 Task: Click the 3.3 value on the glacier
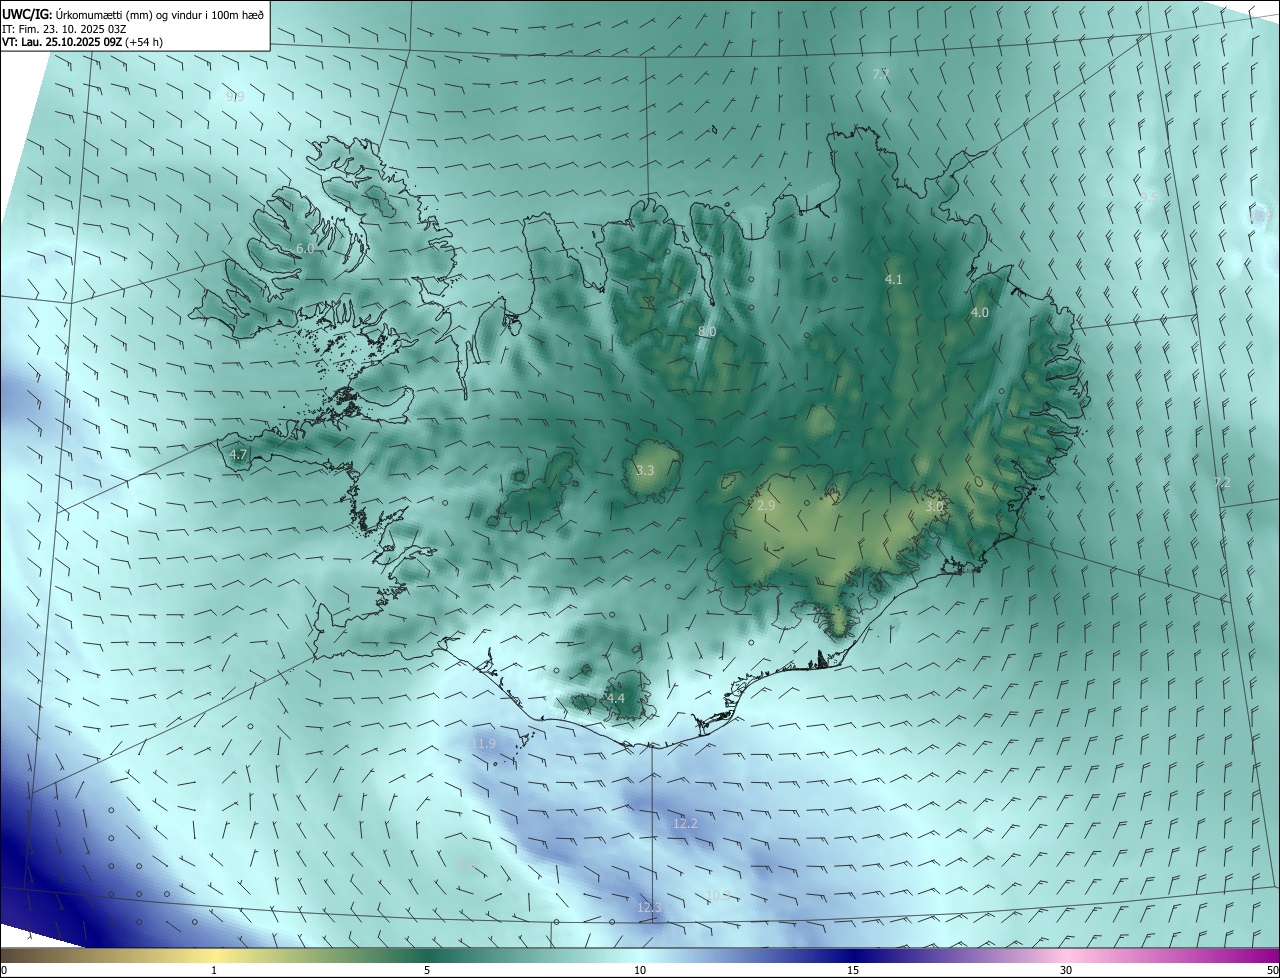645,470
